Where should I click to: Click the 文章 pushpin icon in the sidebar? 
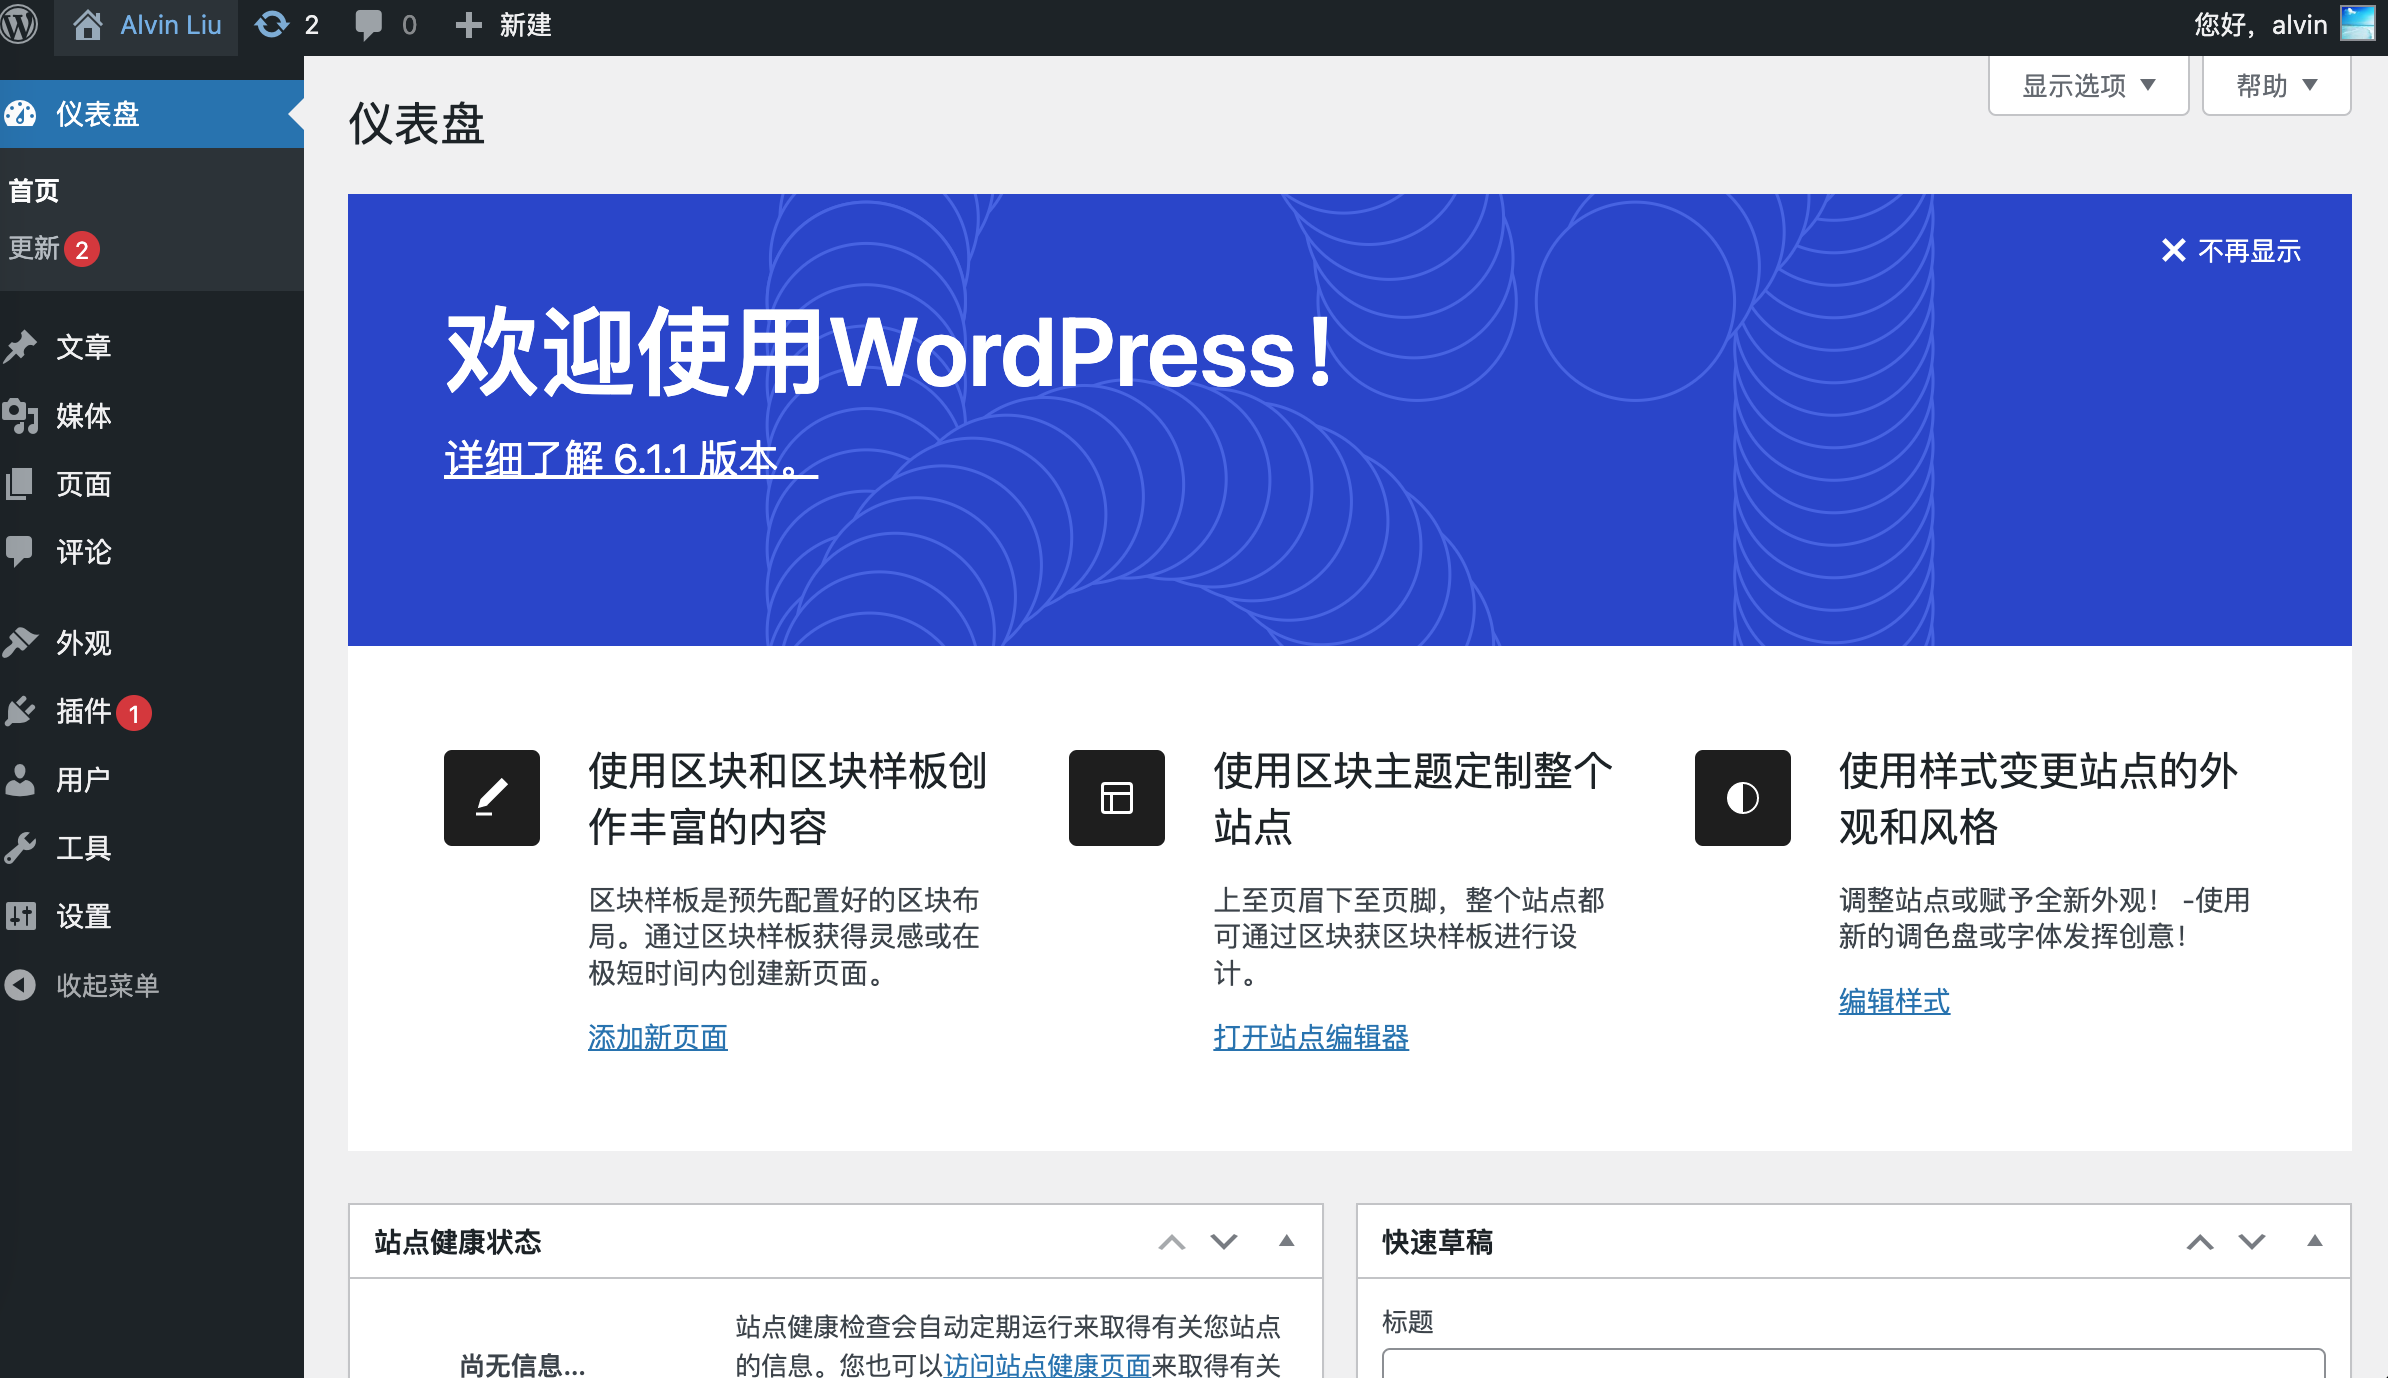pyautogui.click(x=20, y=347)
